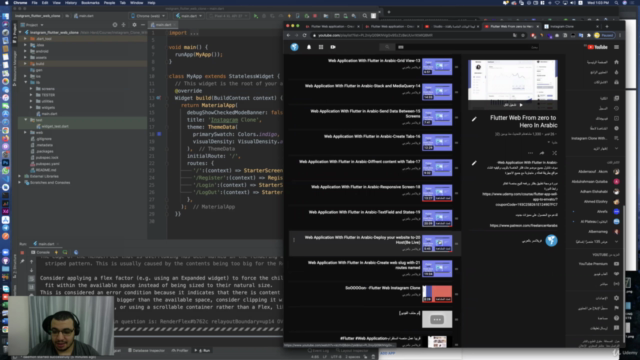640x360 pixels.
Task: Open the Chrome (web) device dropdown
Action: [148, 16]
